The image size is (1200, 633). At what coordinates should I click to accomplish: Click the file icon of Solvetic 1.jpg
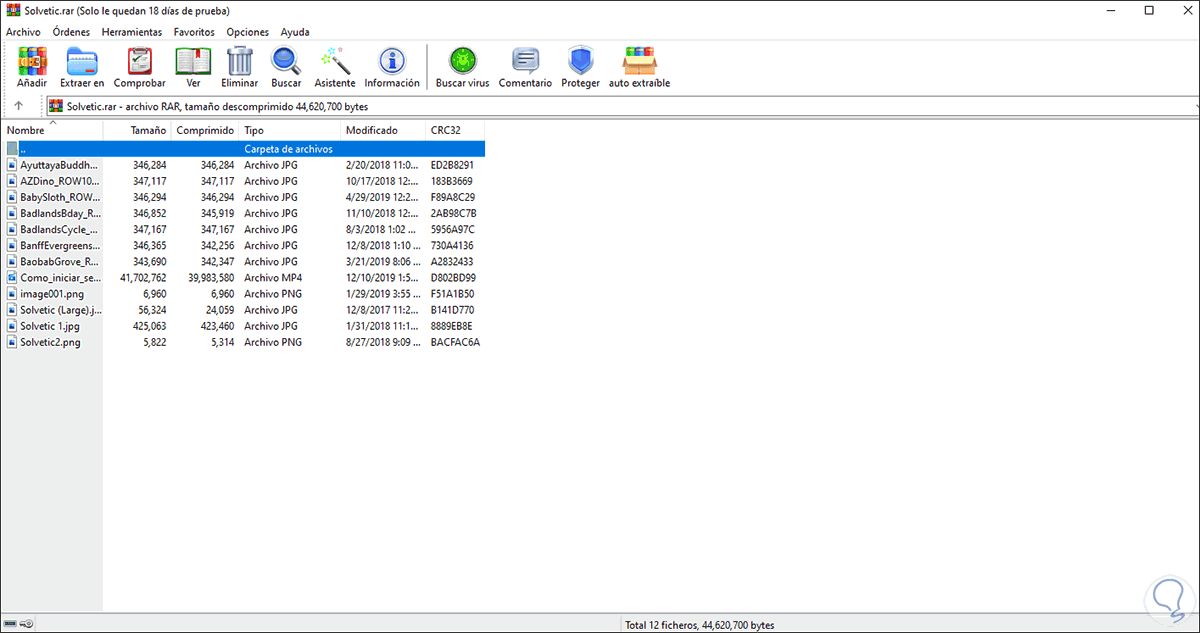(12, 326)
